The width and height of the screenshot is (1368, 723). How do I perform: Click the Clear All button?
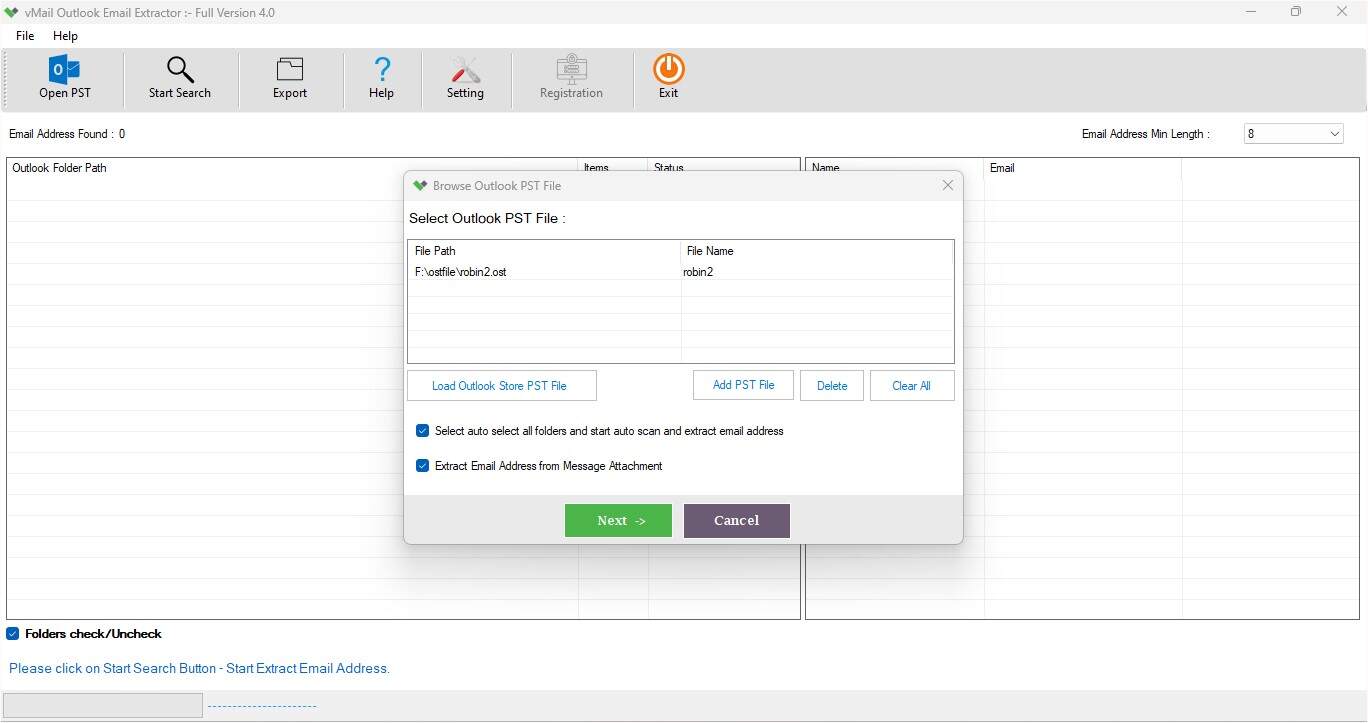[911, 386]
